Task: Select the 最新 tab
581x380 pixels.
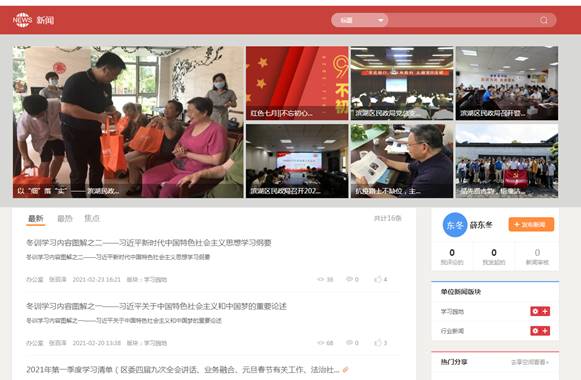Action: point(36,219)
